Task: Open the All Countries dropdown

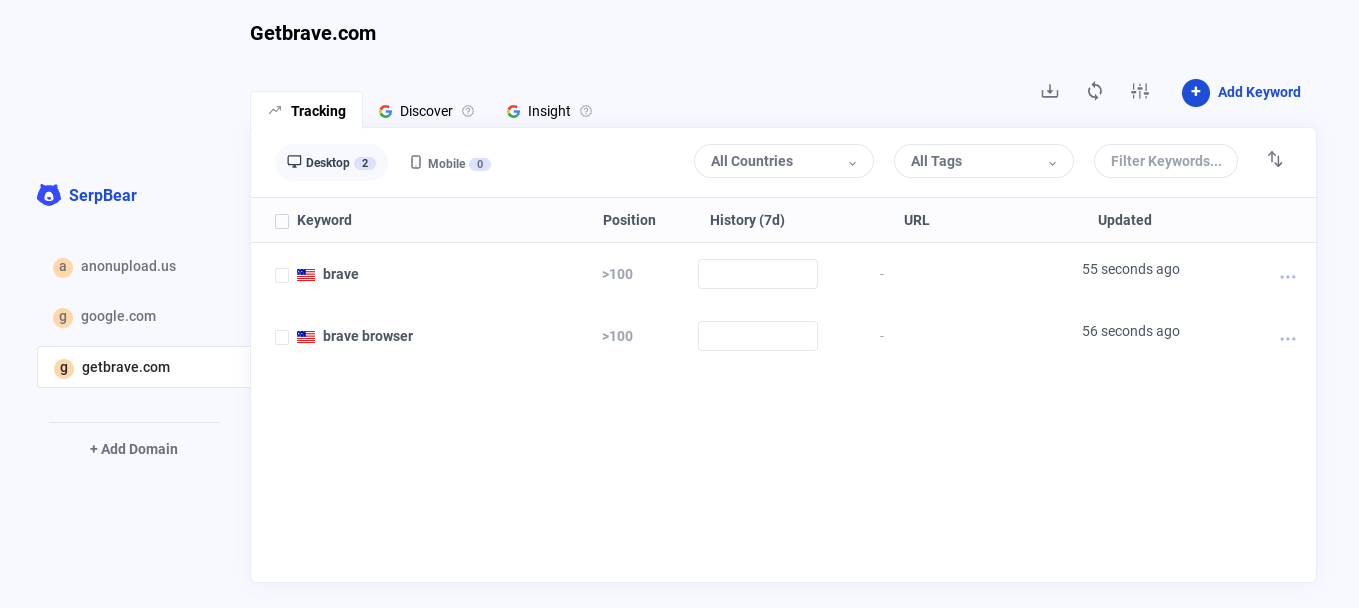Action: coord(783,161)
